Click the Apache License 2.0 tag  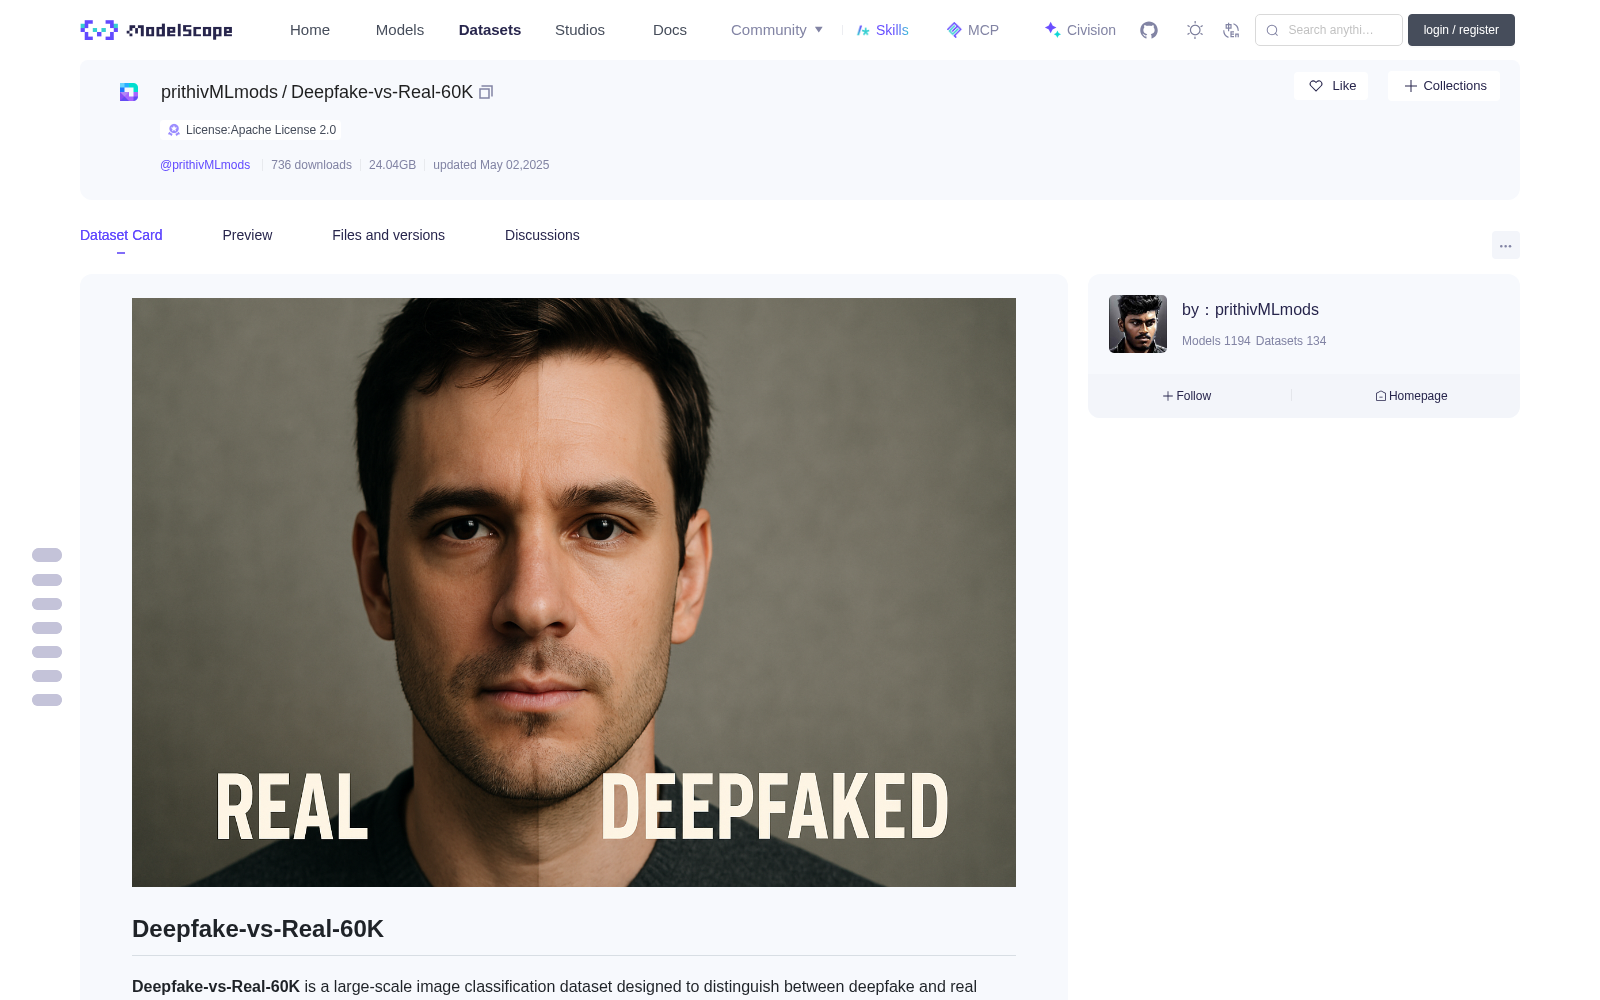tap(251, 130)
